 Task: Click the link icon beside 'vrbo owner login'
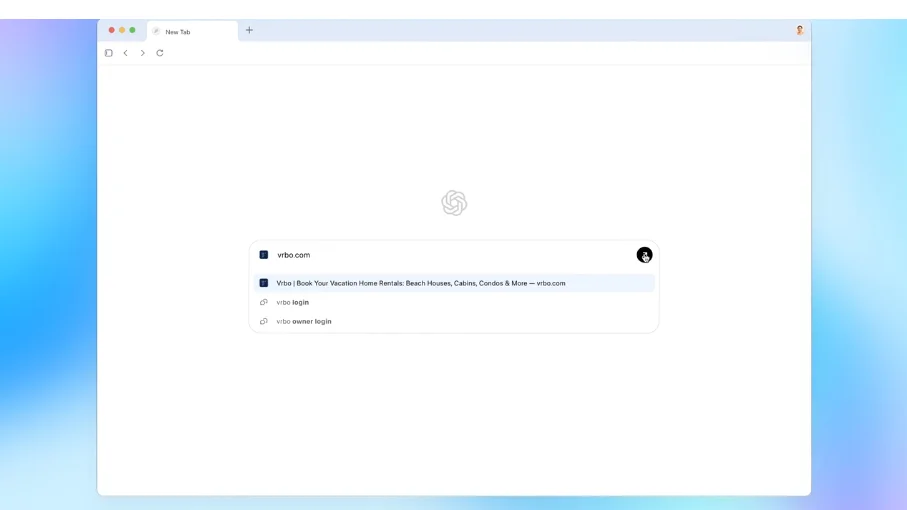[x=264, y=322]
